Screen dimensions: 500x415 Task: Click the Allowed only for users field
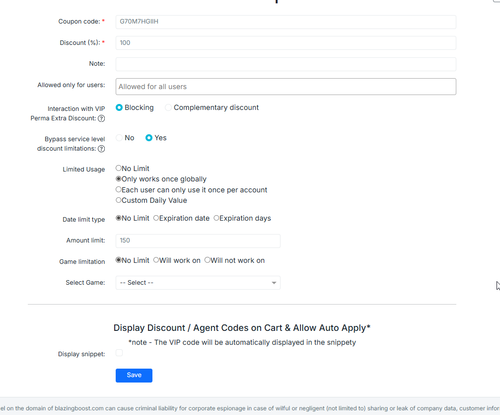[x=286, y=87]
